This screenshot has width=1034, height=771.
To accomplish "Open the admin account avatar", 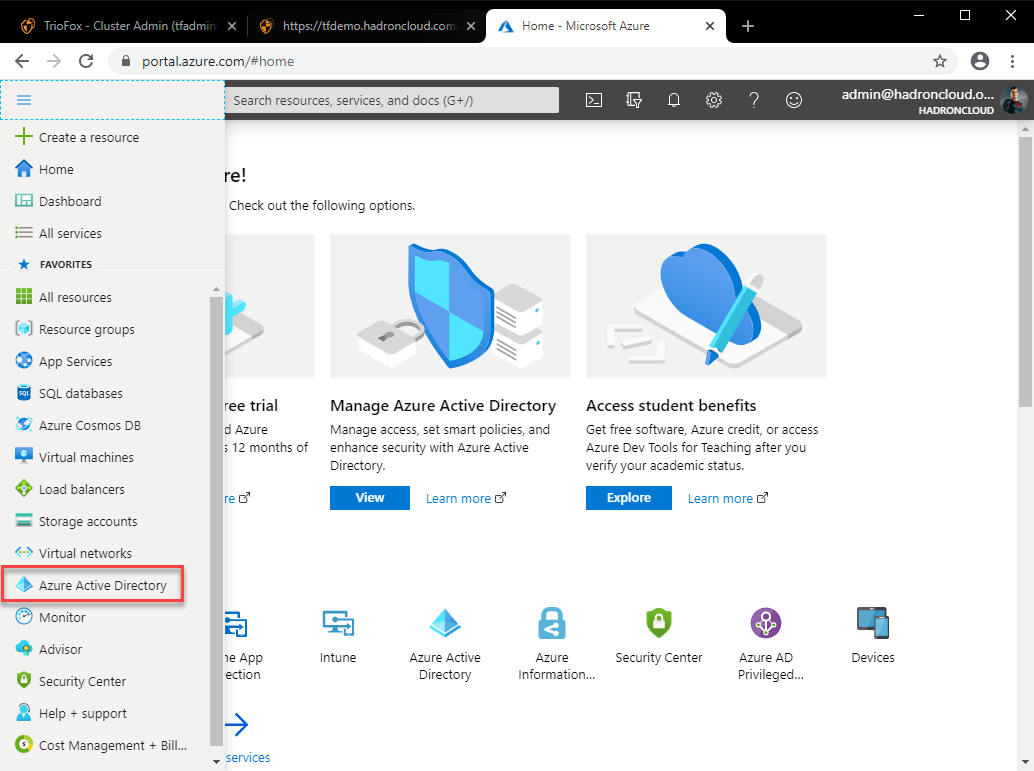I will (x=1014, y=101).
